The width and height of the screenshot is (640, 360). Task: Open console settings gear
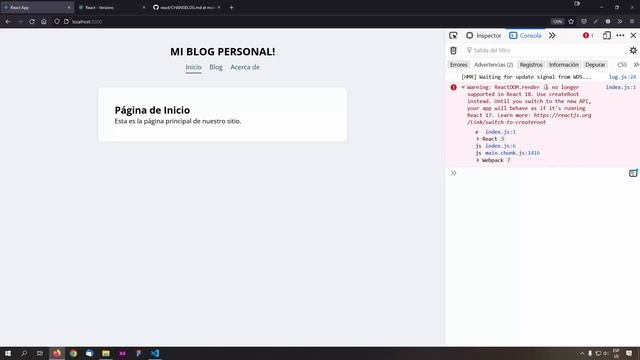633,50
